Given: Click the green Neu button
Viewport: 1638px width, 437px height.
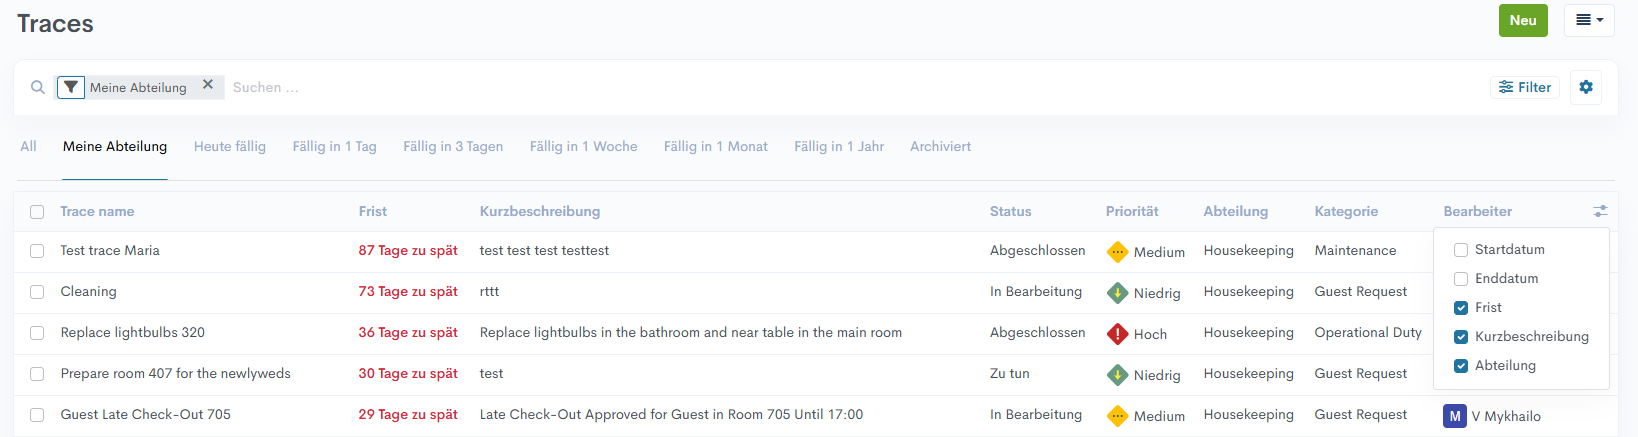Looking at the screenshot, I should [x=1523, y=20].
